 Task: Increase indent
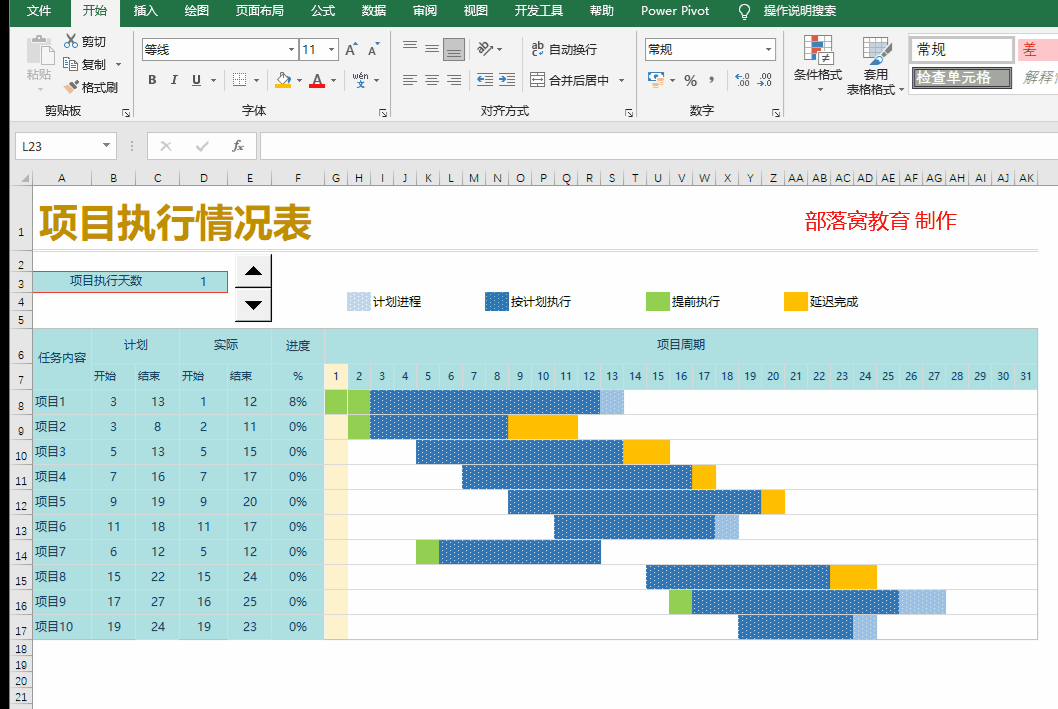(507, 80)
